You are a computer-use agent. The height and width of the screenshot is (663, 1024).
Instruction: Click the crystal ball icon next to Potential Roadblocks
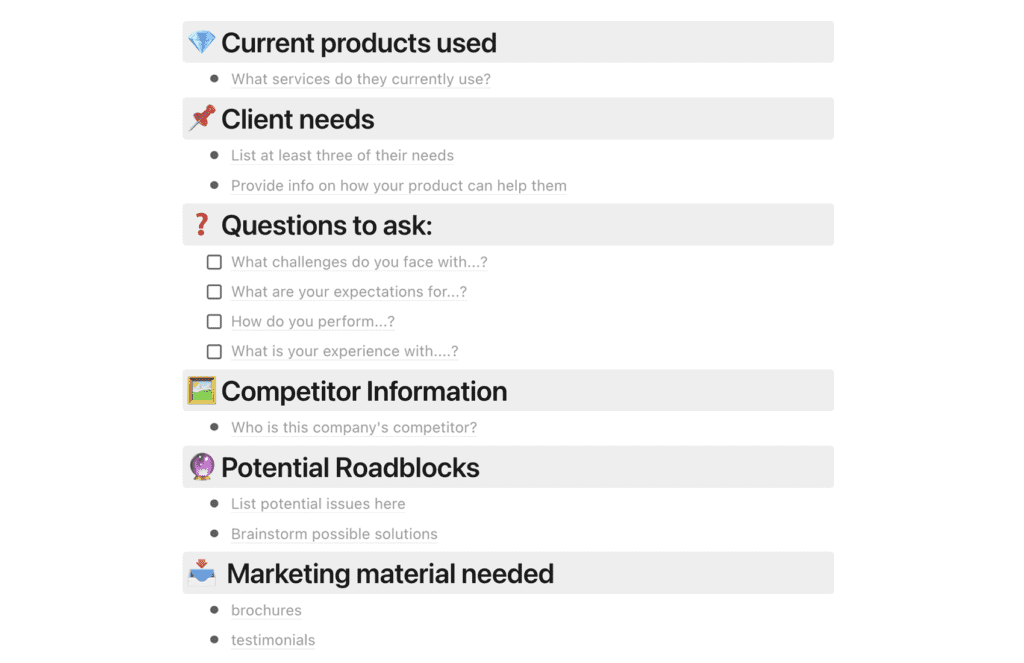point(203,467)
